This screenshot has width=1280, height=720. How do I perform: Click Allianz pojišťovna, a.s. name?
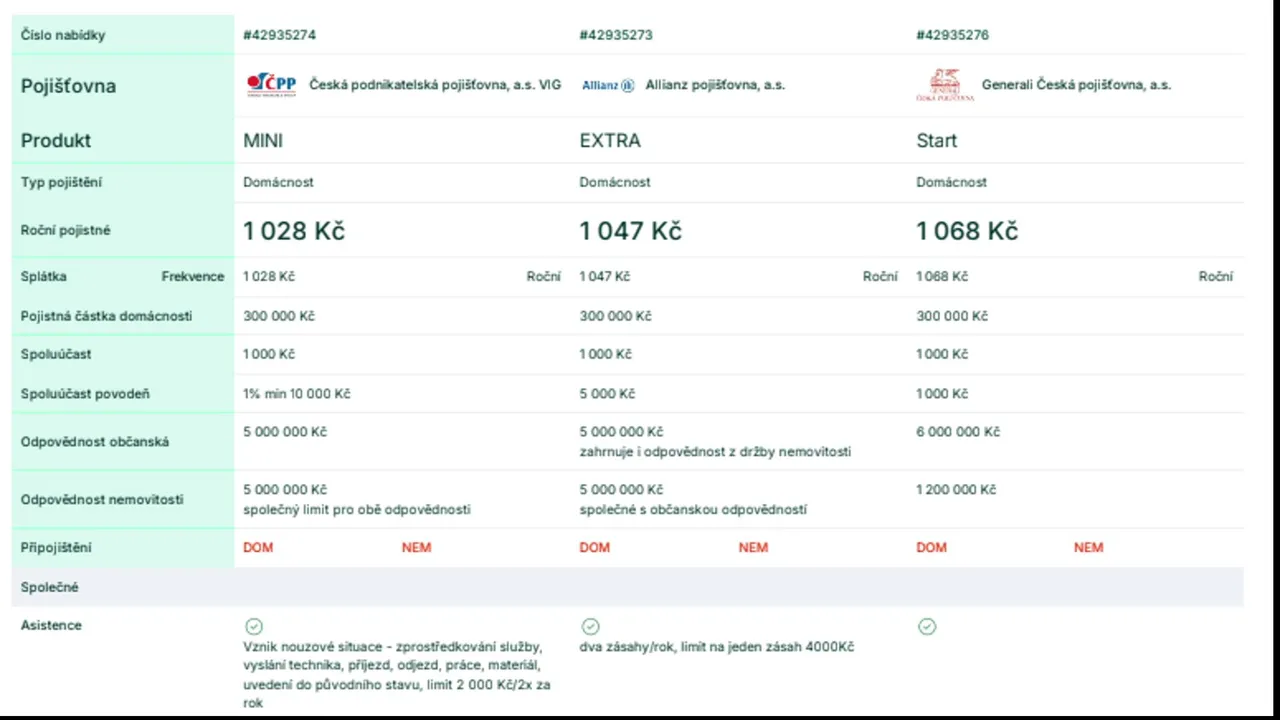(x=715, y=85)
